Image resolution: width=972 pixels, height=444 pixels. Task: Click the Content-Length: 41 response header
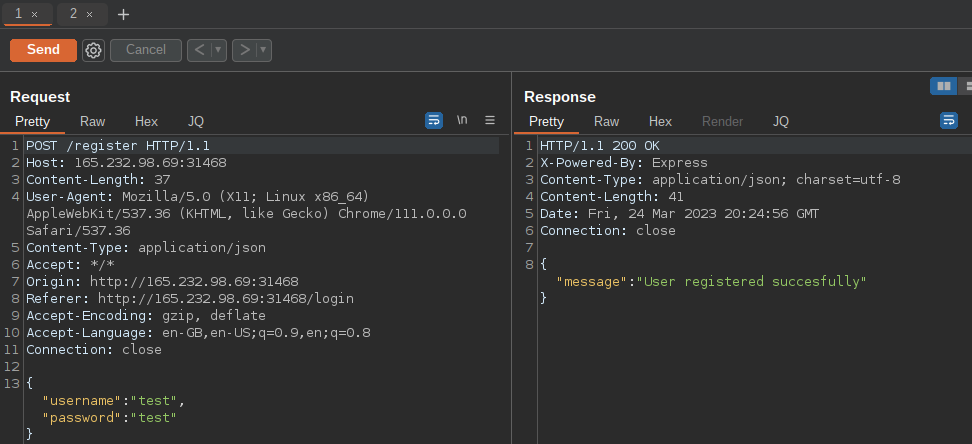coord(611,197)
